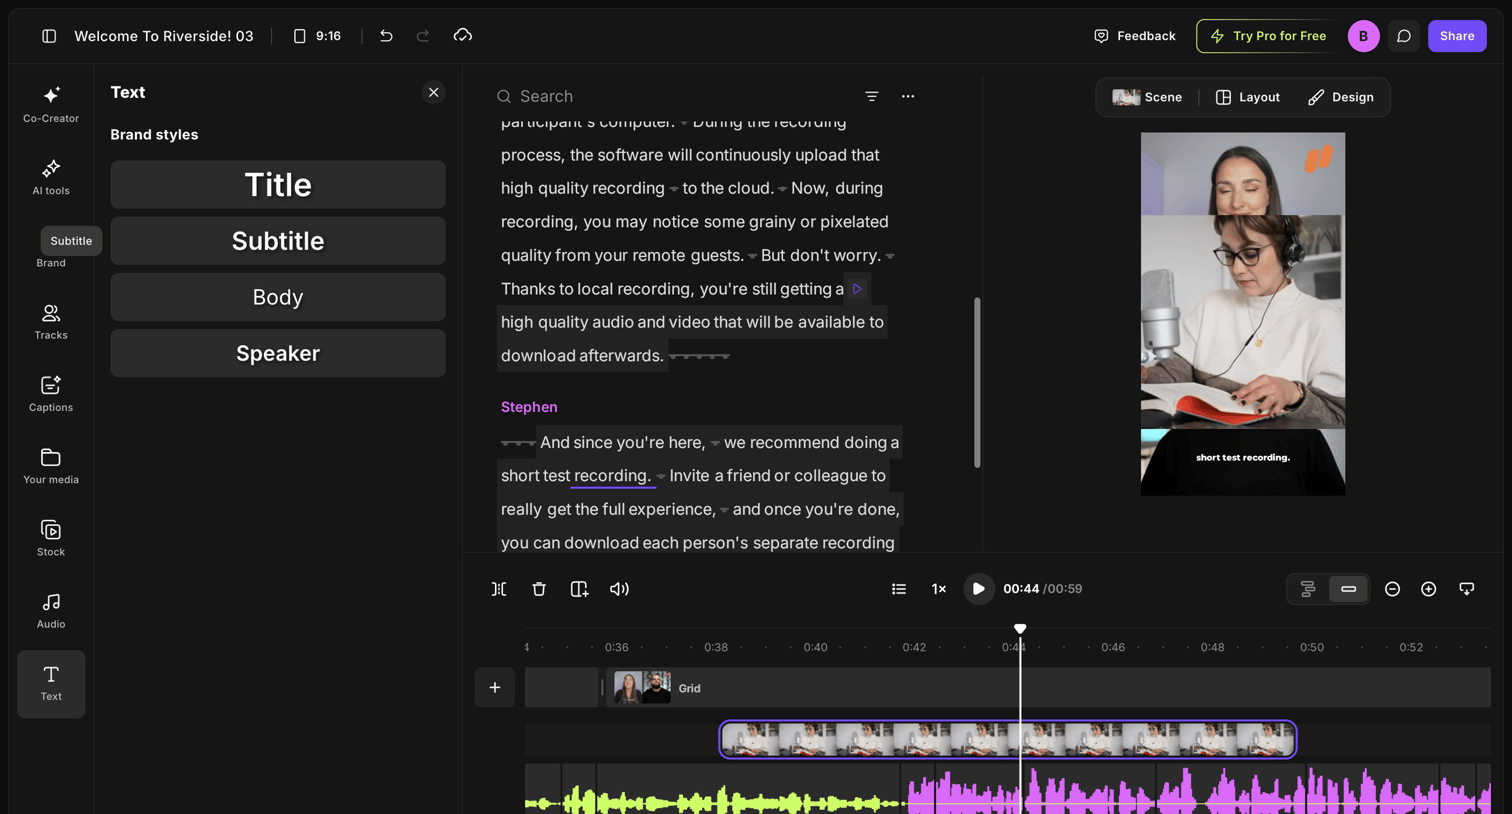Change the 1× playback speed
The height and width of the screenshot is (814, 1512).
pyautogui.click(x=939, y=589)
